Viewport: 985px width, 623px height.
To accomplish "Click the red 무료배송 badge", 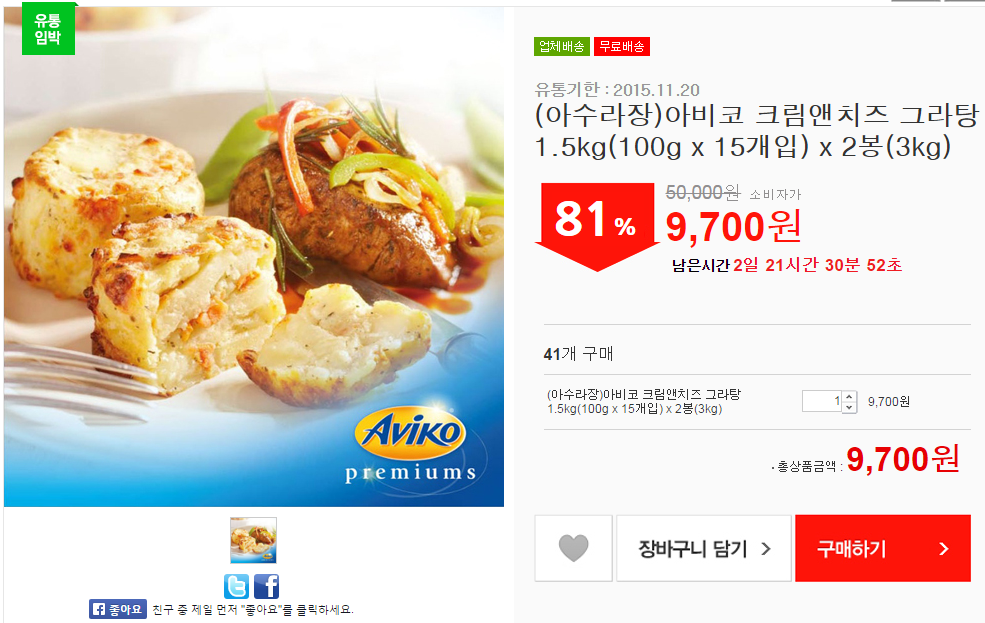I will tap(622, 46).
